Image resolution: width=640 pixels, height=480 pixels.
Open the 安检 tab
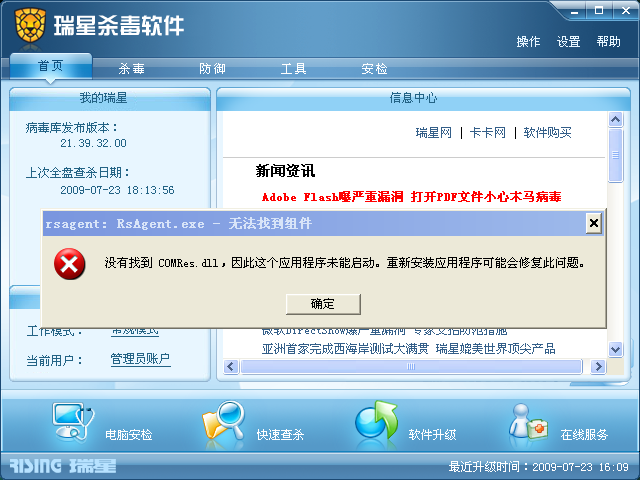click(x=374, y=69)
